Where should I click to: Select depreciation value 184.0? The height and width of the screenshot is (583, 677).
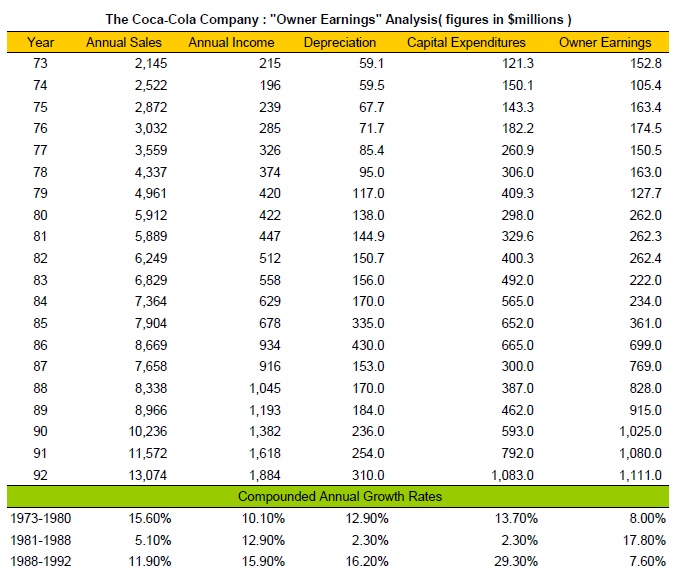368,410
